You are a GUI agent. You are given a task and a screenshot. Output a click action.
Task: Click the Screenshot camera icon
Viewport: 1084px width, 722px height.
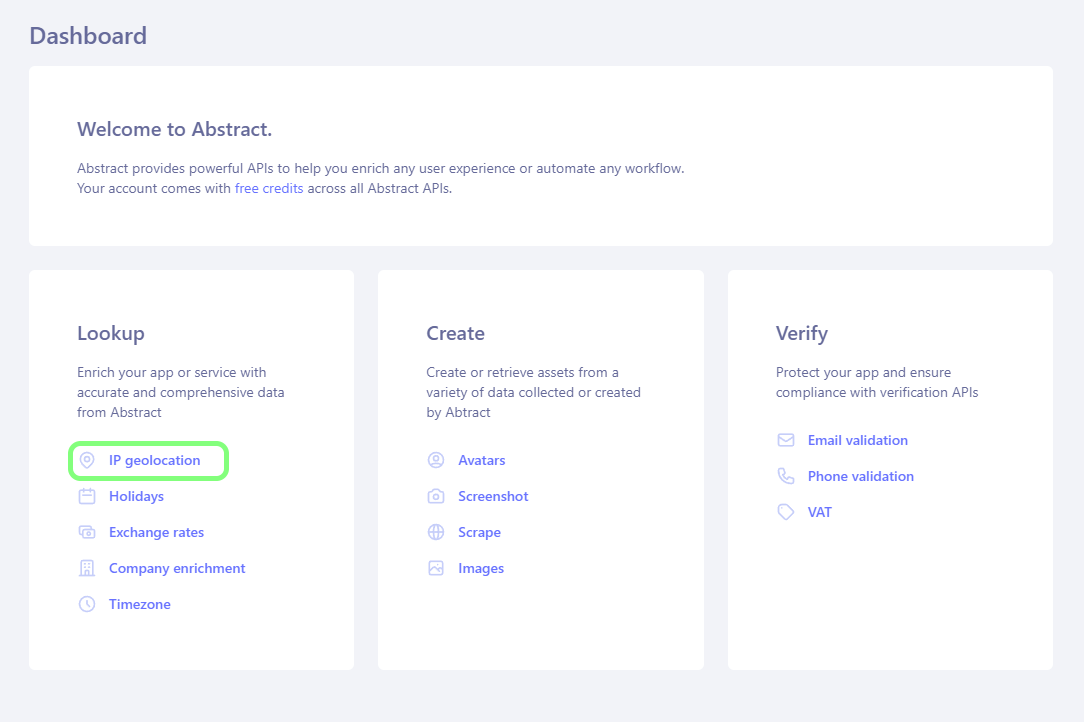tap(436, 496)
